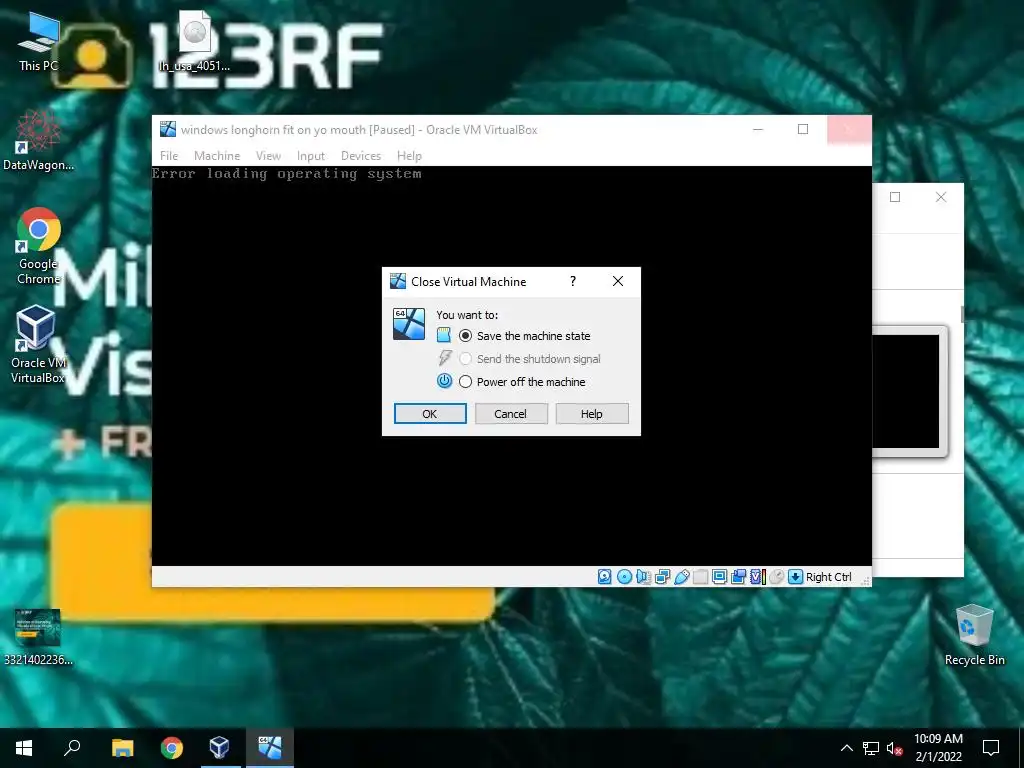Viewport: 1024px width, 768px height.
Task: Click the muted volume tray icon
Action: [x=894, y=748]
